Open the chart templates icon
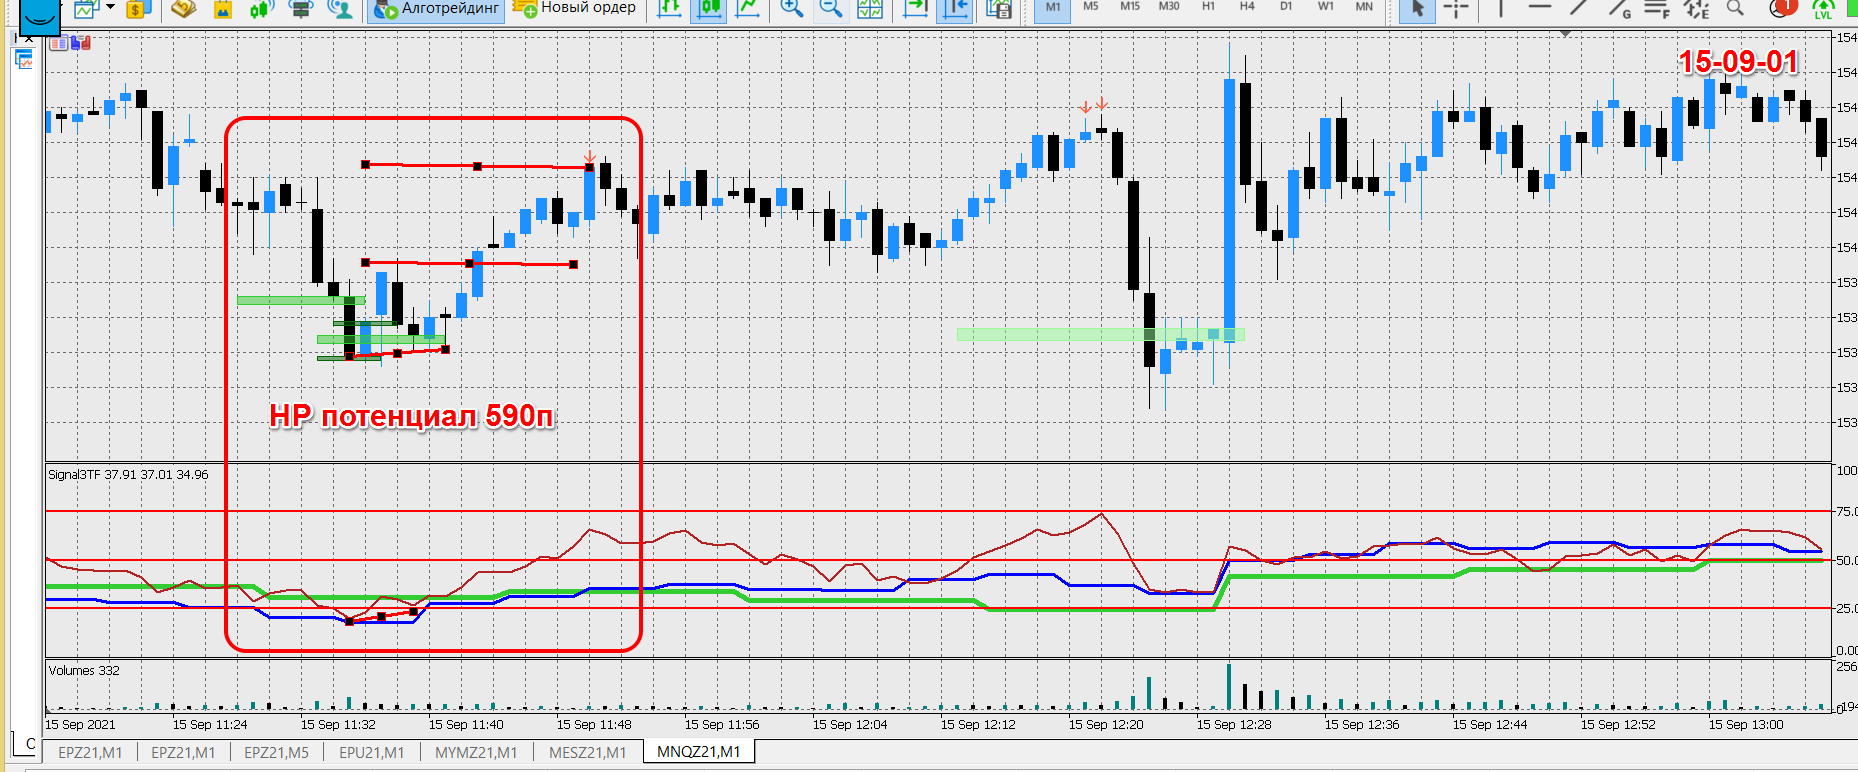The height and width of the screenshot is (772, 1858). click(x=998, y=8)
